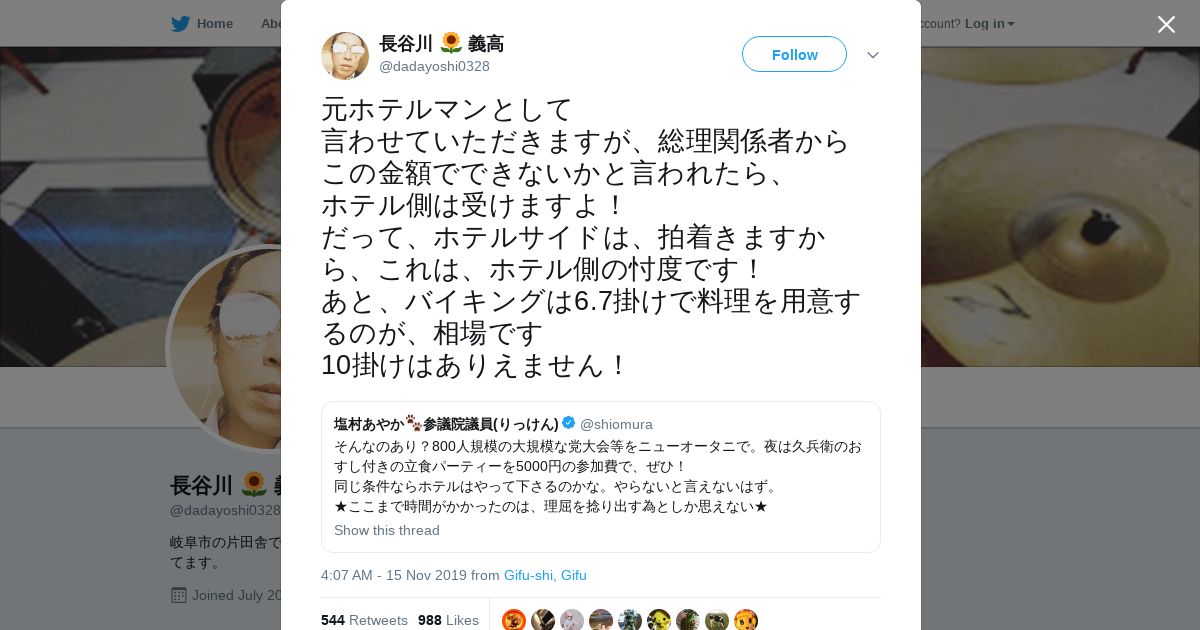
Task: Open the yellow Pikachu liker avatar
Action: click(658, 620)
